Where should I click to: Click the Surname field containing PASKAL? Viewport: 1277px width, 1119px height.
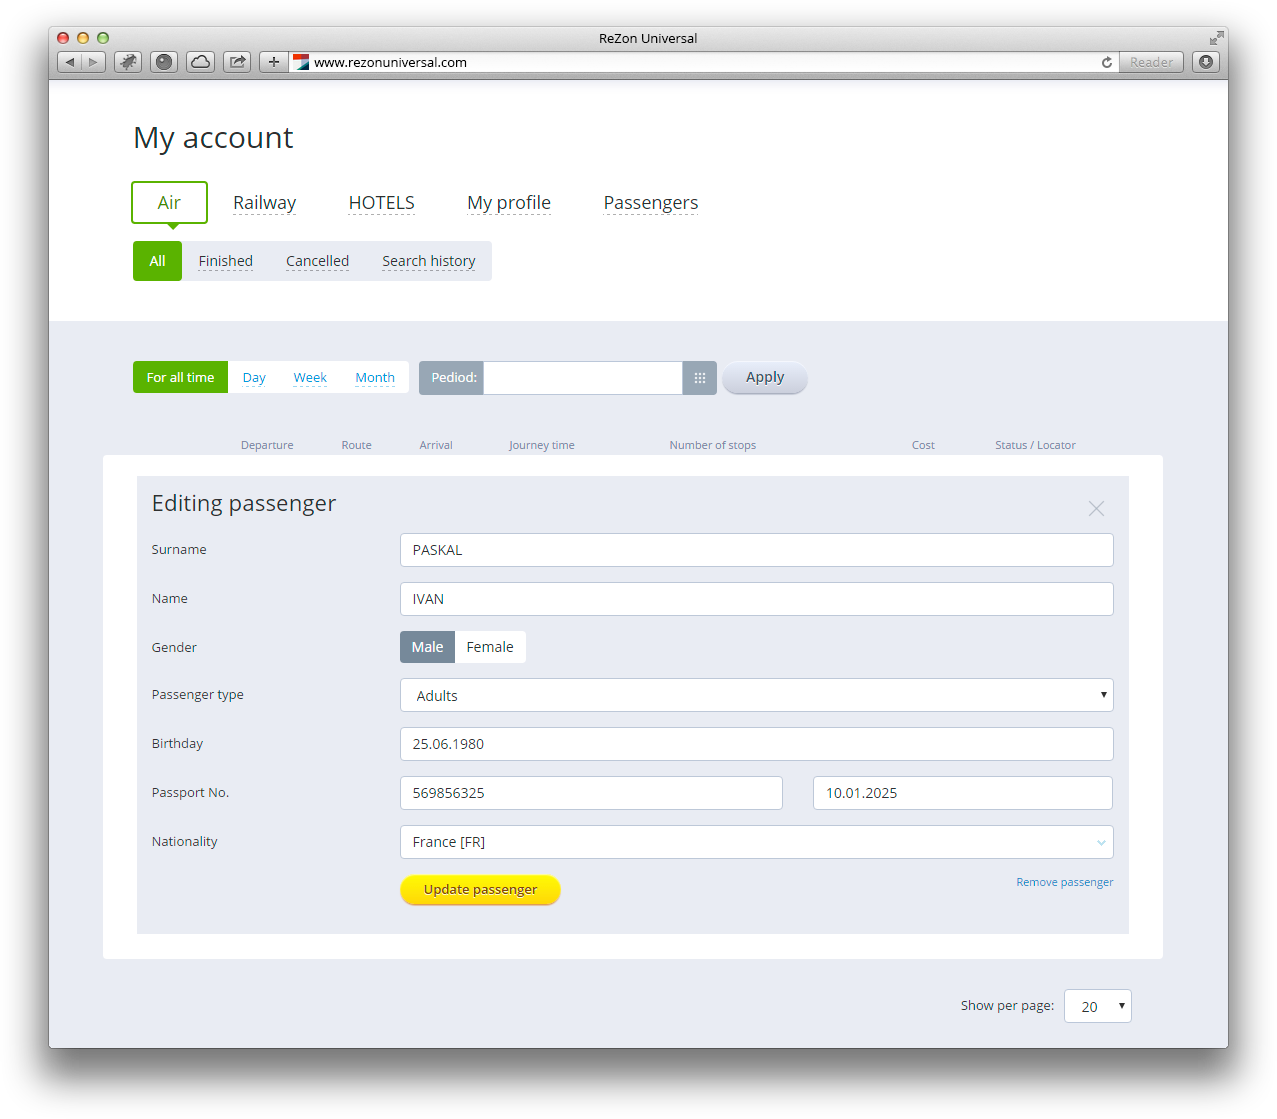756,550
